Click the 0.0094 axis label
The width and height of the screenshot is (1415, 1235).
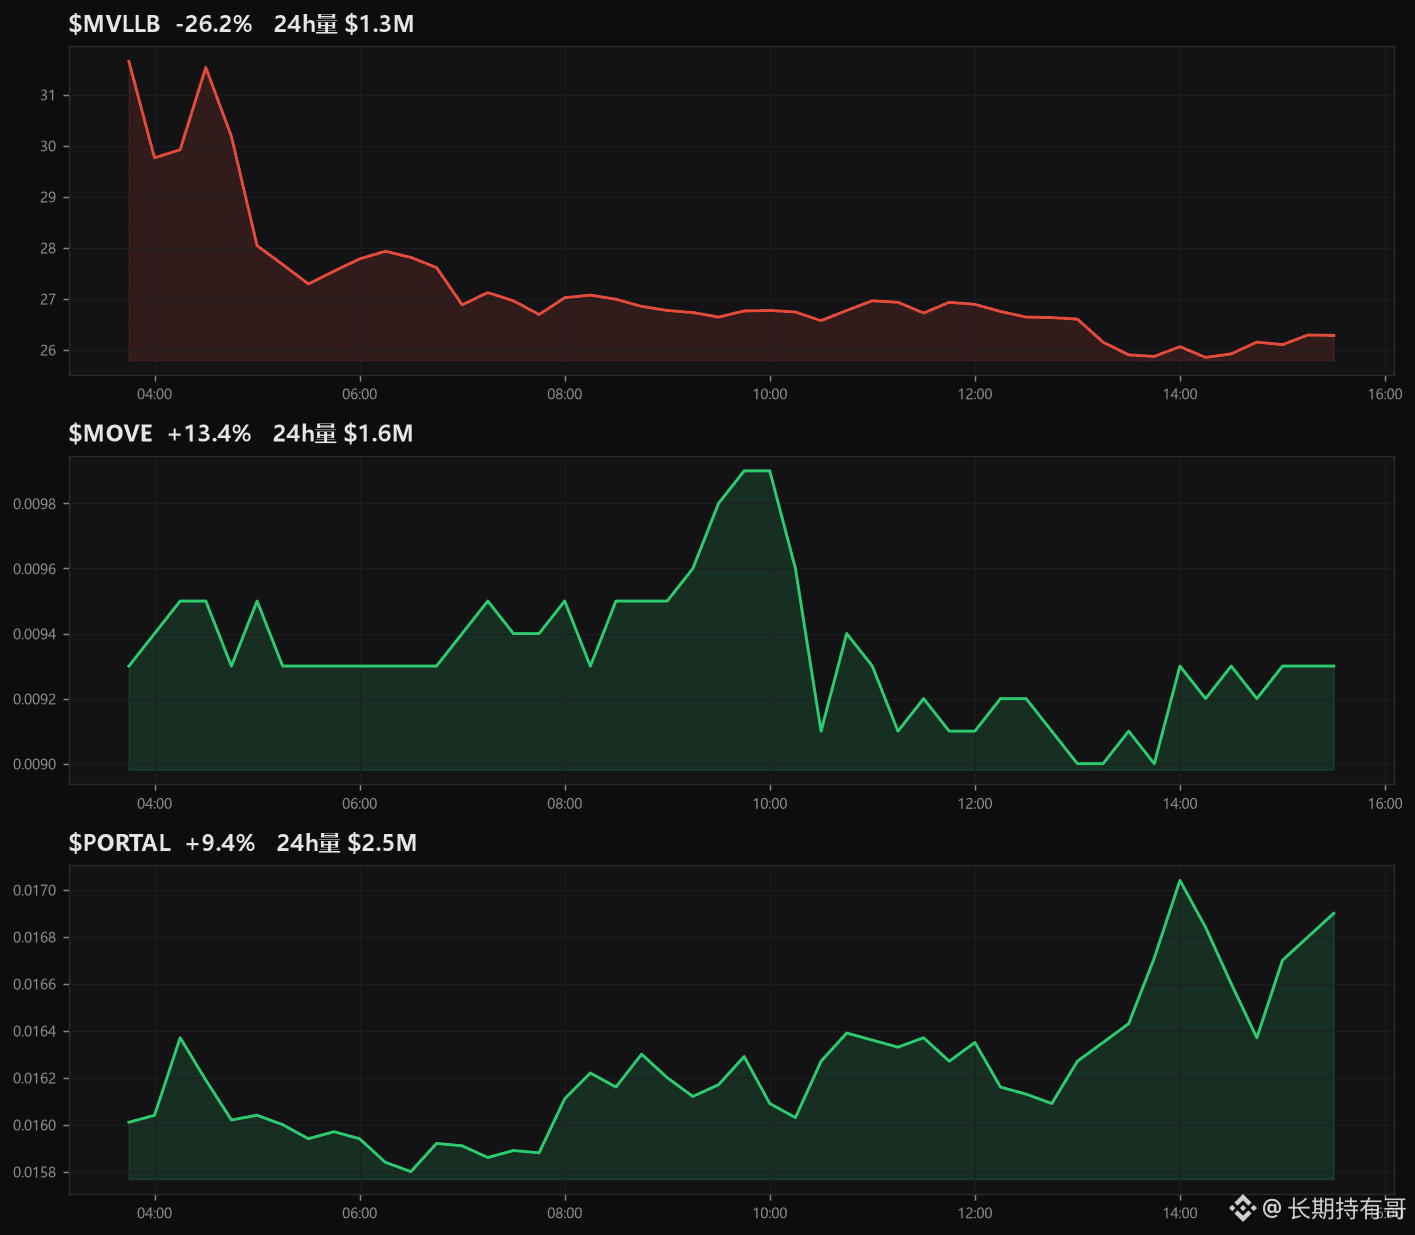click(x=35, y=634)
